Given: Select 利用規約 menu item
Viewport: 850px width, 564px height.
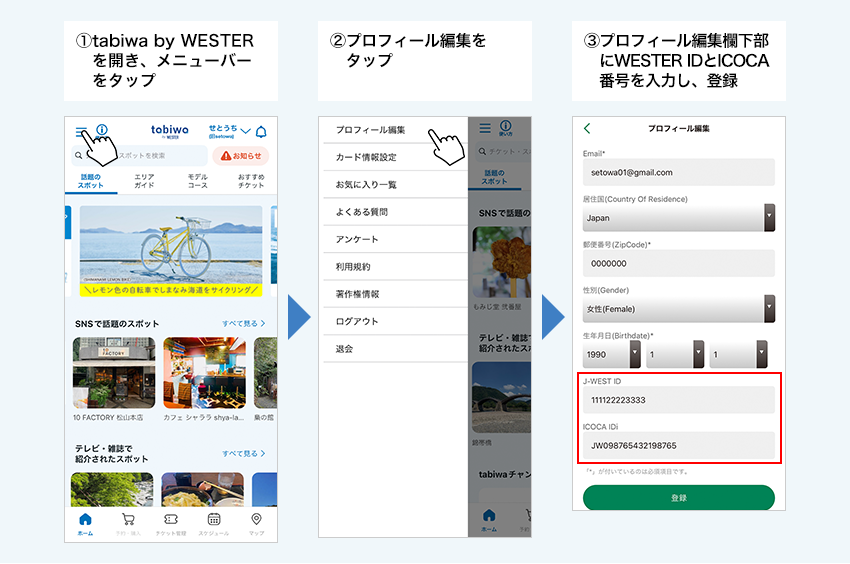Looking at the screenshot, I should tap(395, 267).
